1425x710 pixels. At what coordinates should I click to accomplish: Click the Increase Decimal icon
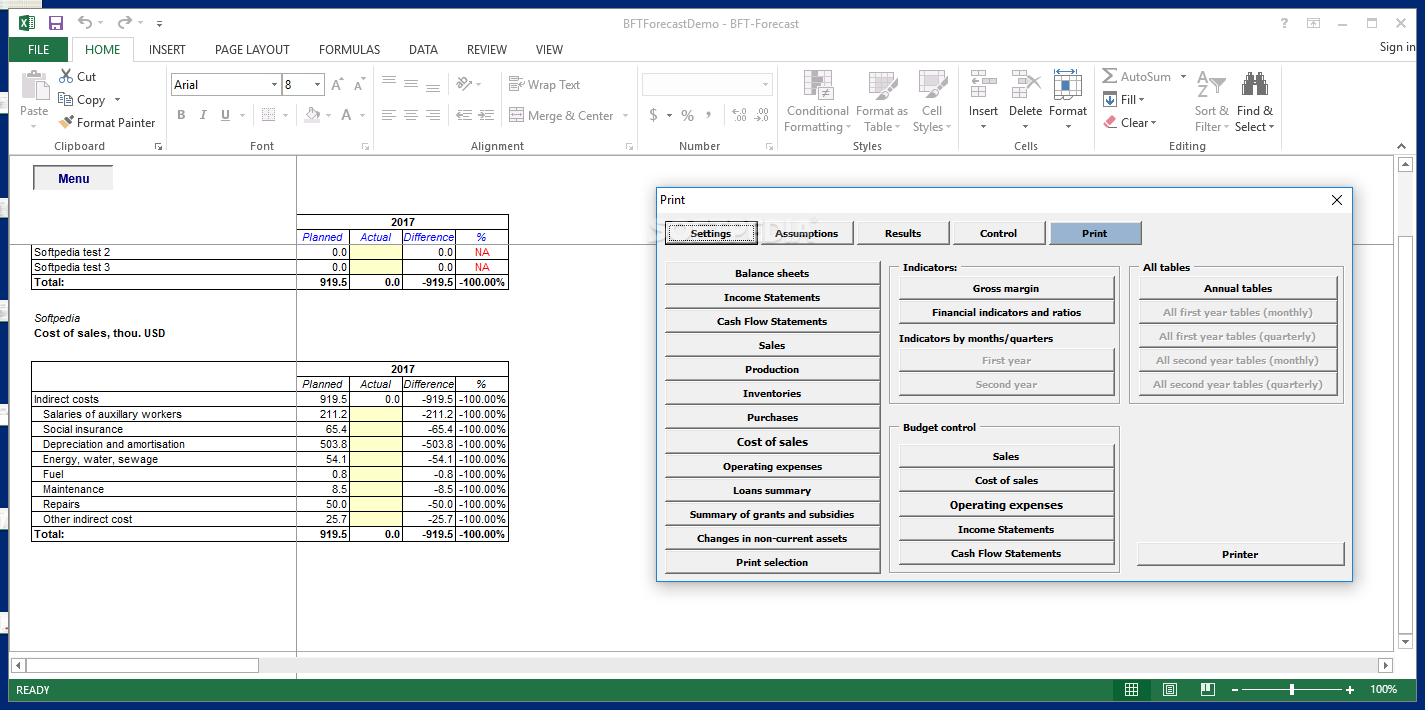(739, 115)
